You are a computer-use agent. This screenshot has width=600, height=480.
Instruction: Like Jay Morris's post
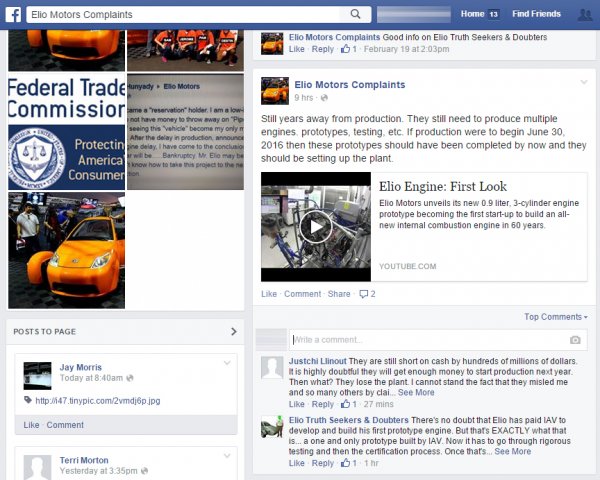31,425
